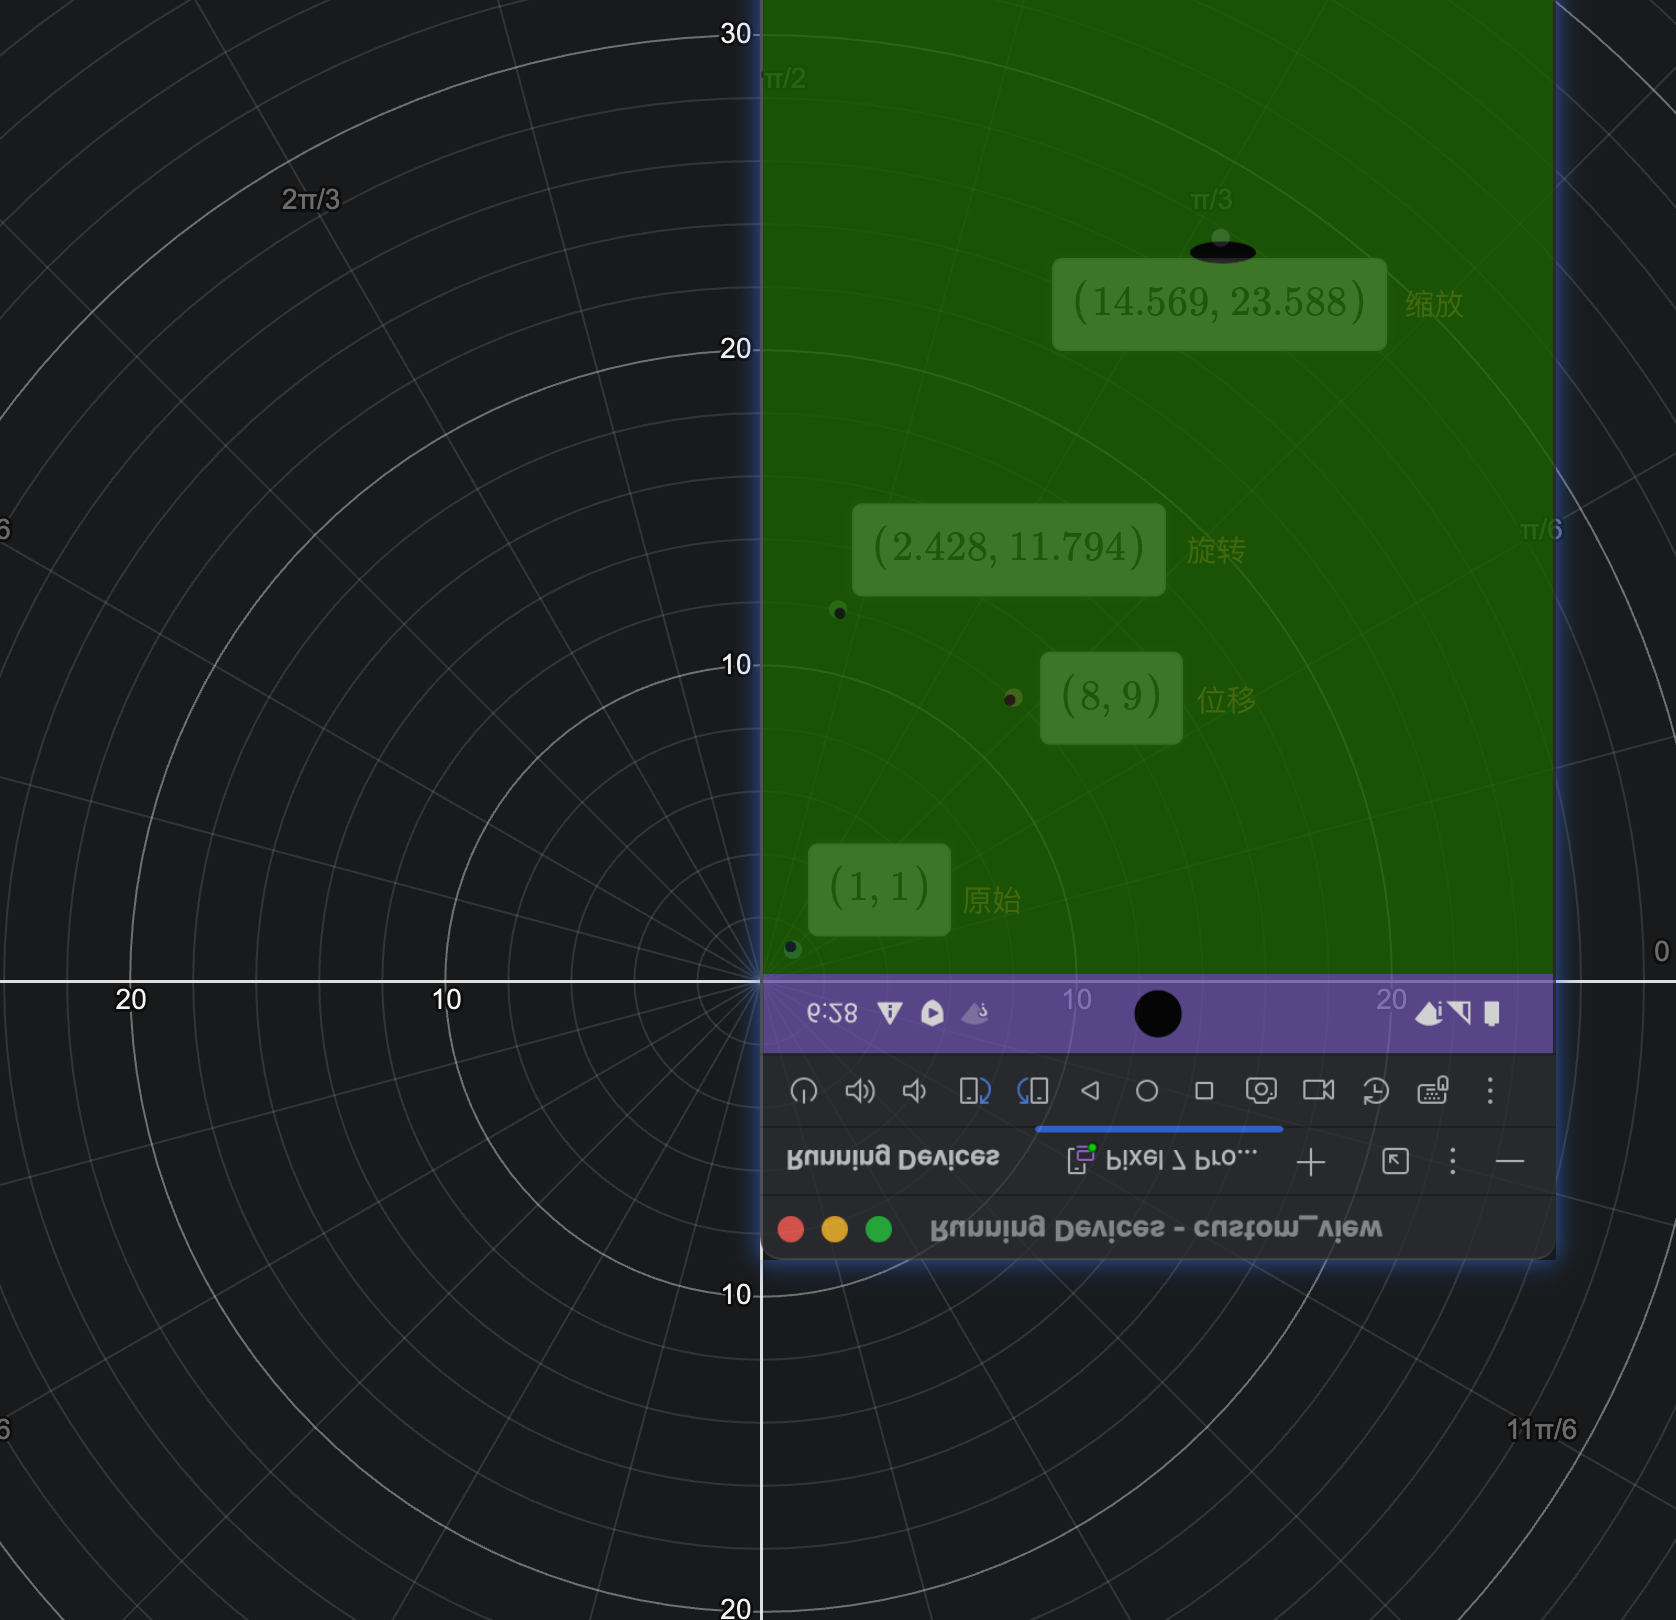The image size is (1676, 1620).
Task: Tap the back triangle navigation icon
Action: pos(1090,1090)
